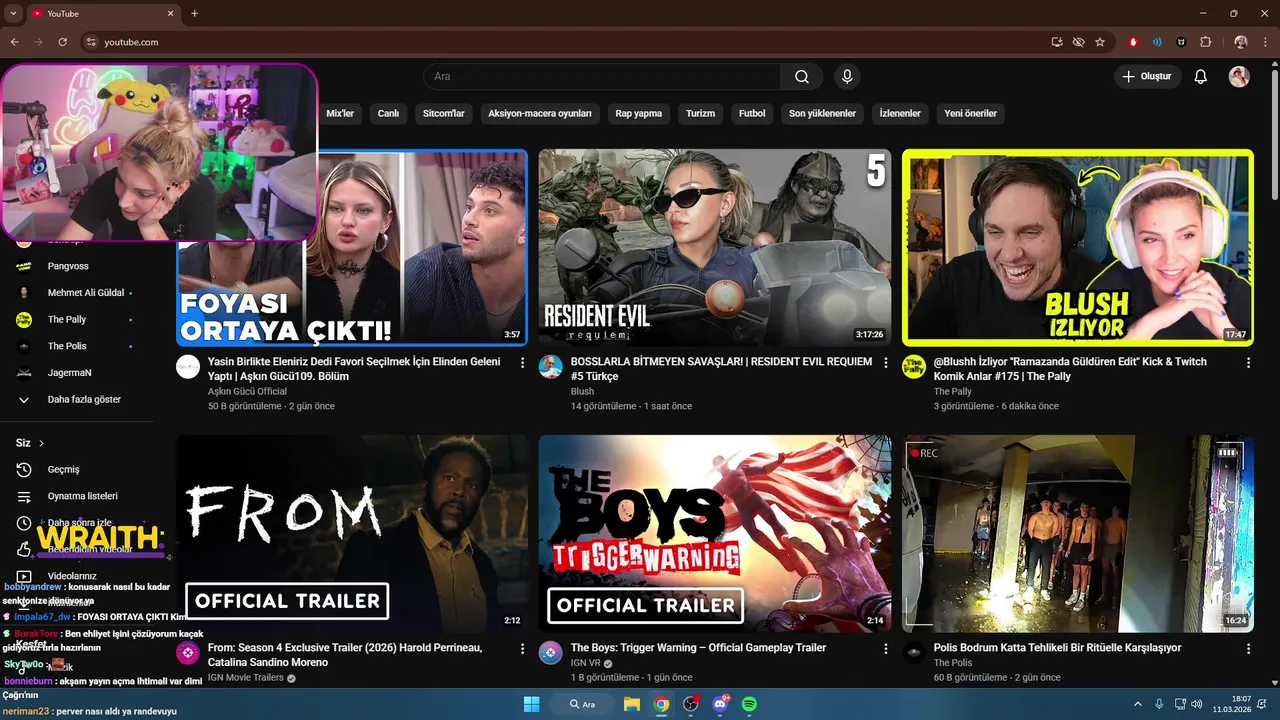Expand the Siz section chevron
The image size is (1280, 720).
pos(41,443)
